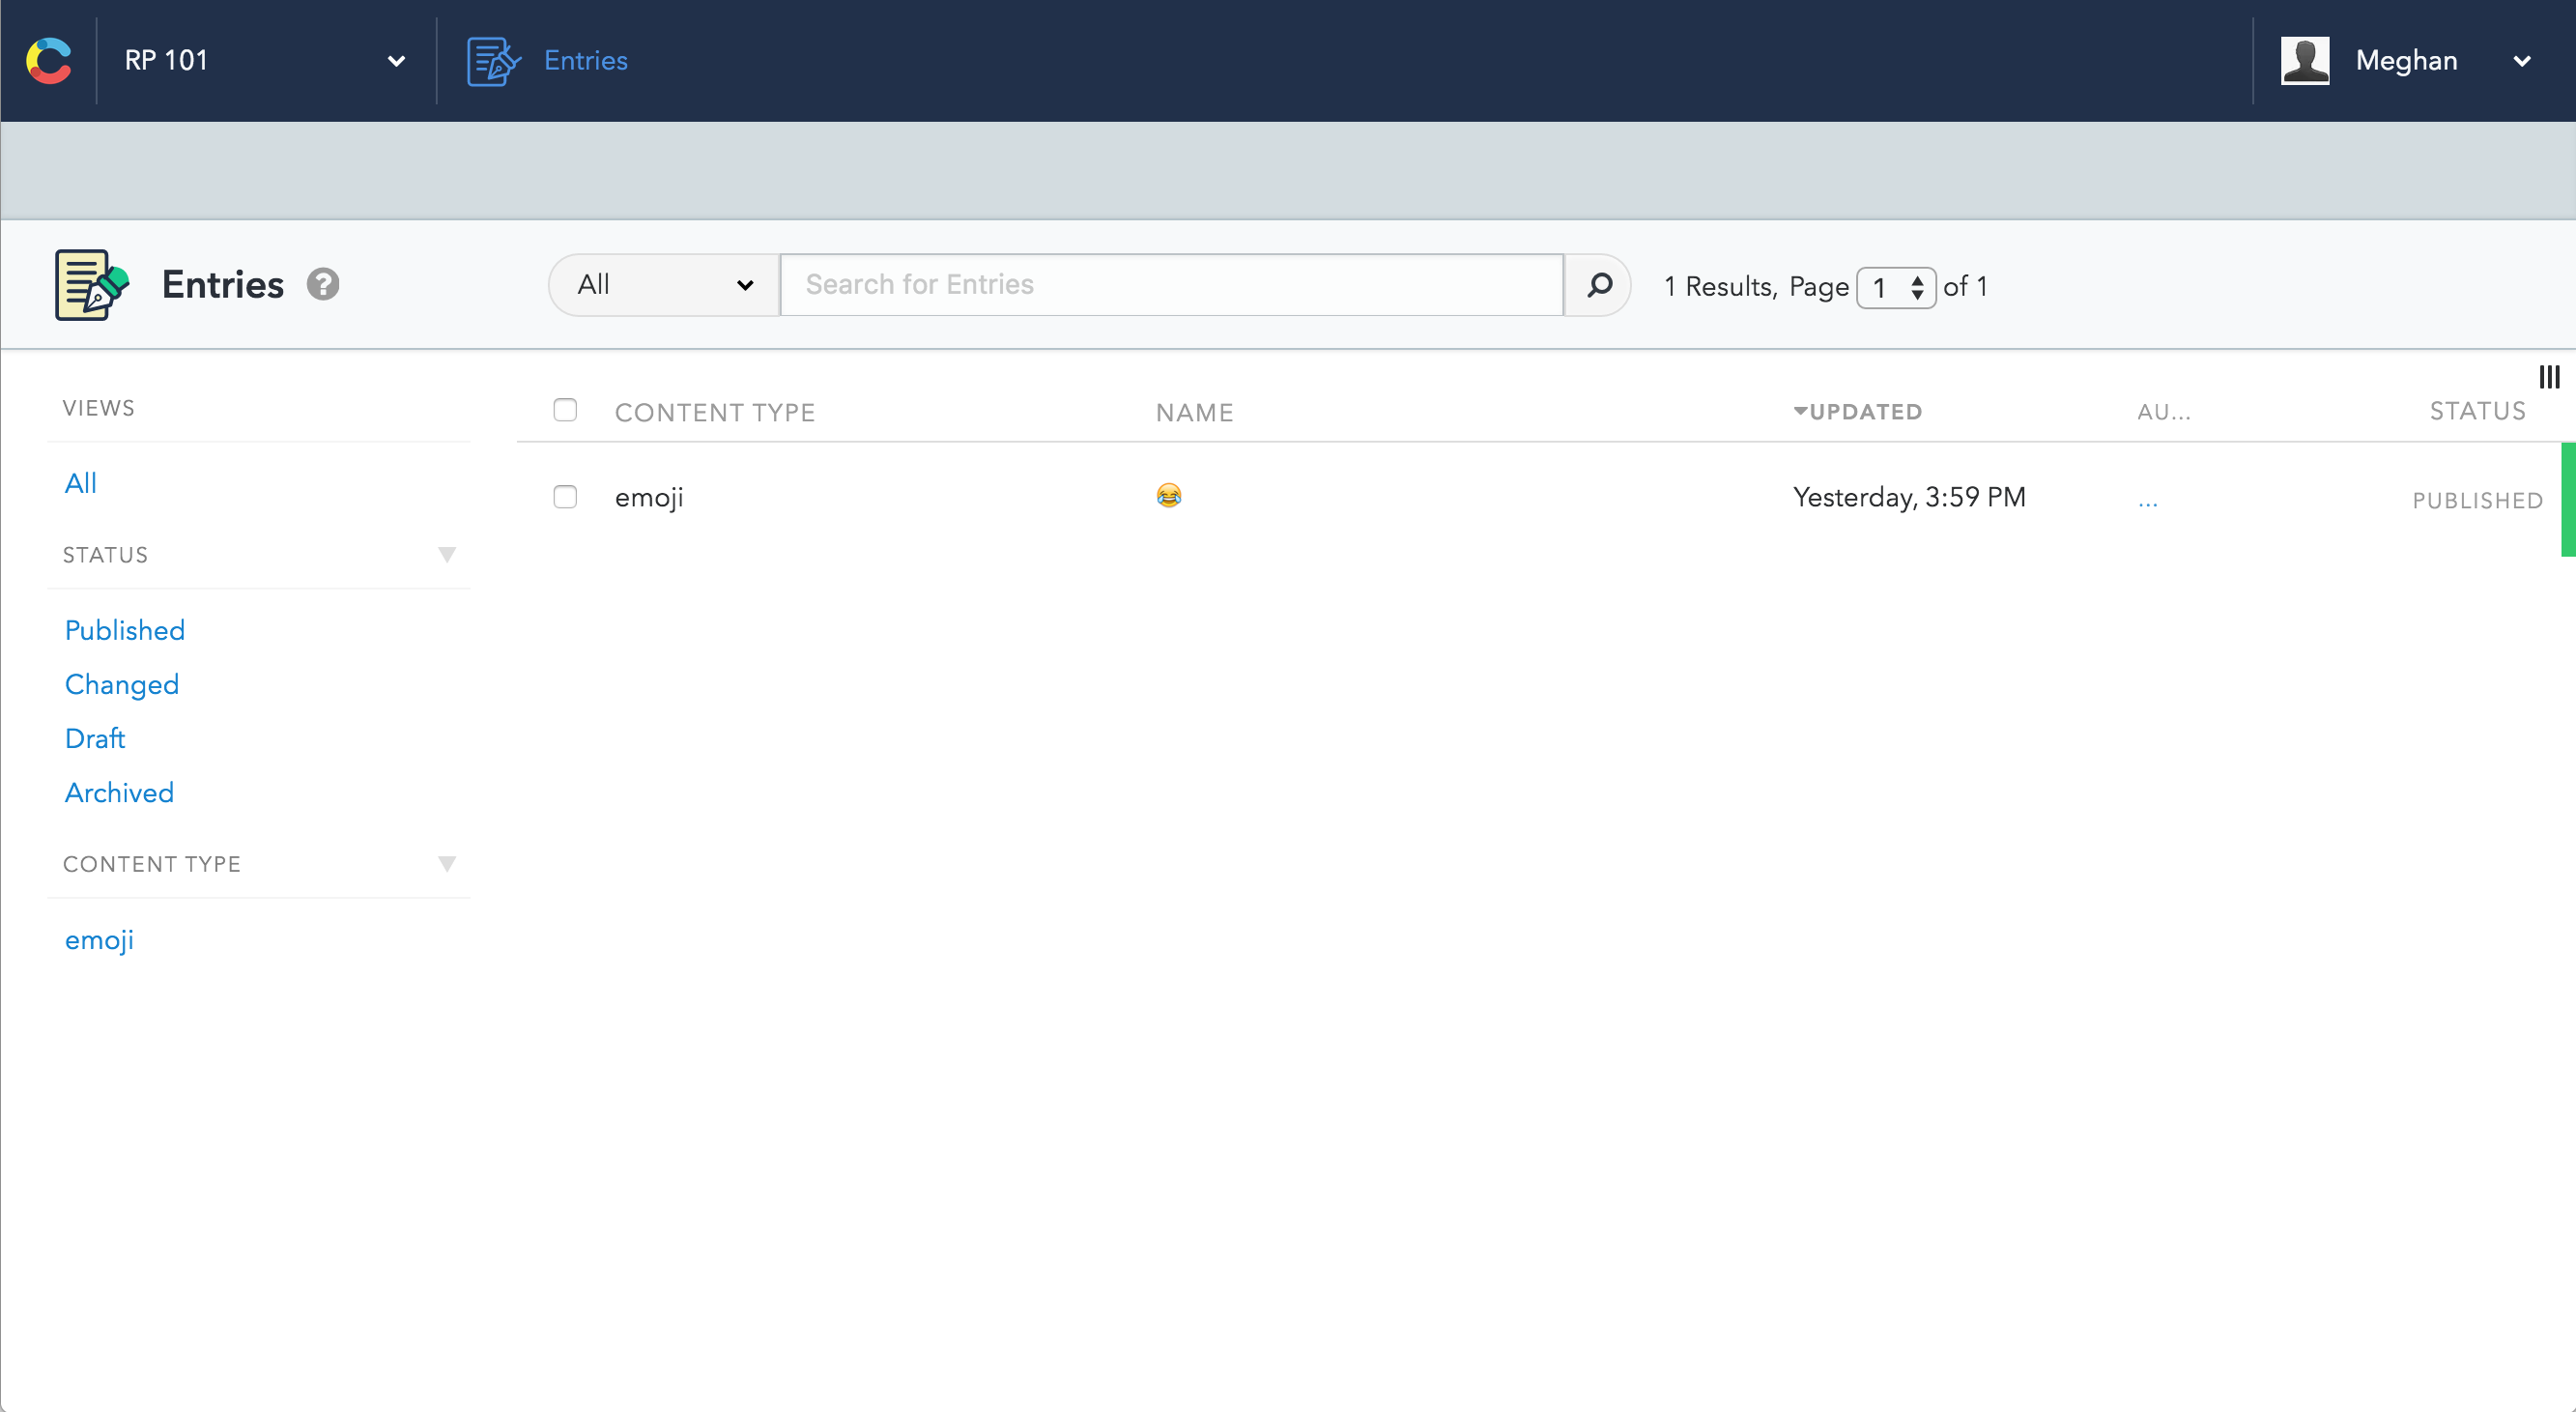
Task: Click the page number stepper
Action: click(1895, 288)
